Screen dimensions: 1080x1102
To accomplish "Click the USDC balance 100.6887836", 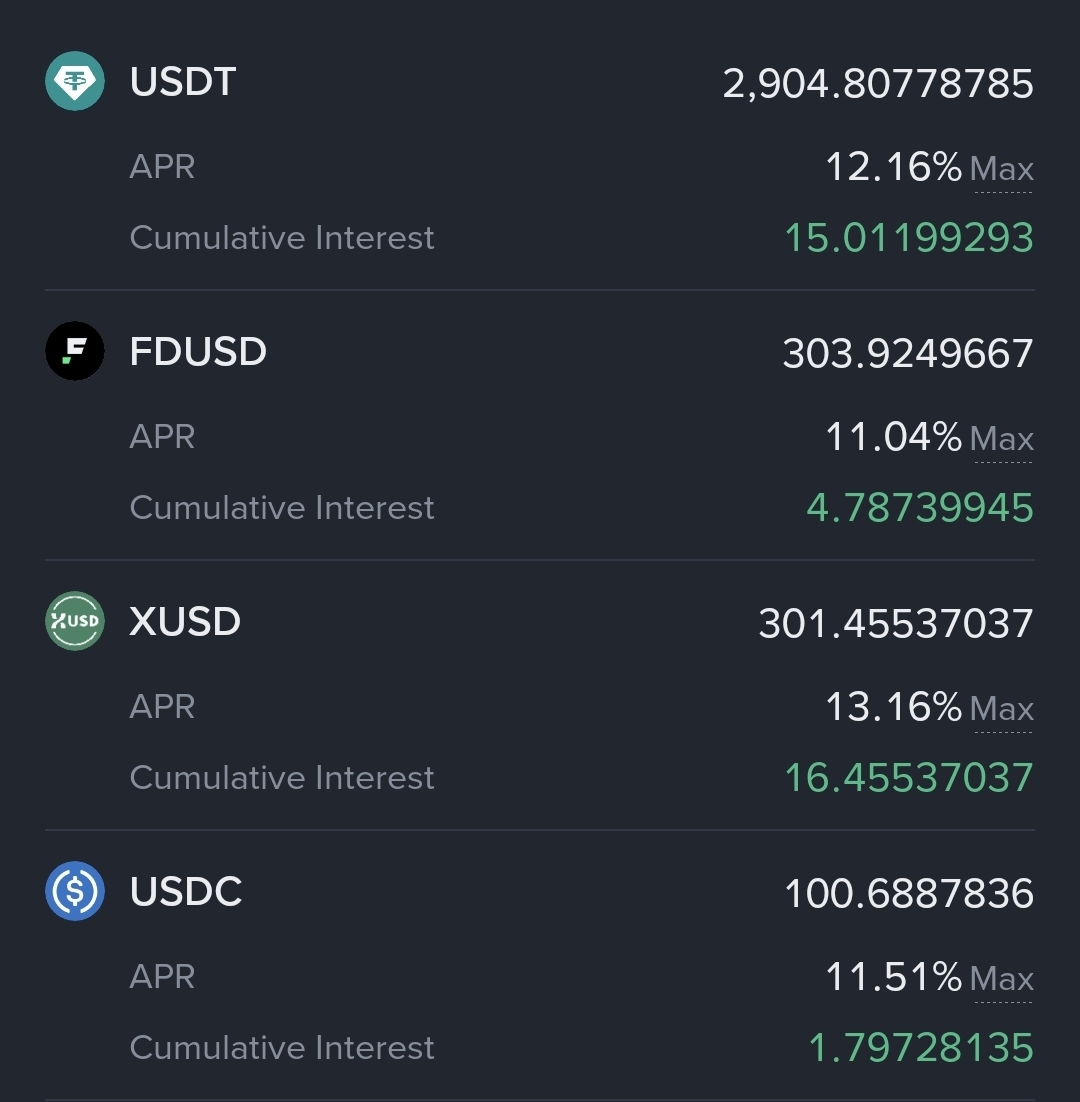I will pyautogui.click(x=909, y=894).
